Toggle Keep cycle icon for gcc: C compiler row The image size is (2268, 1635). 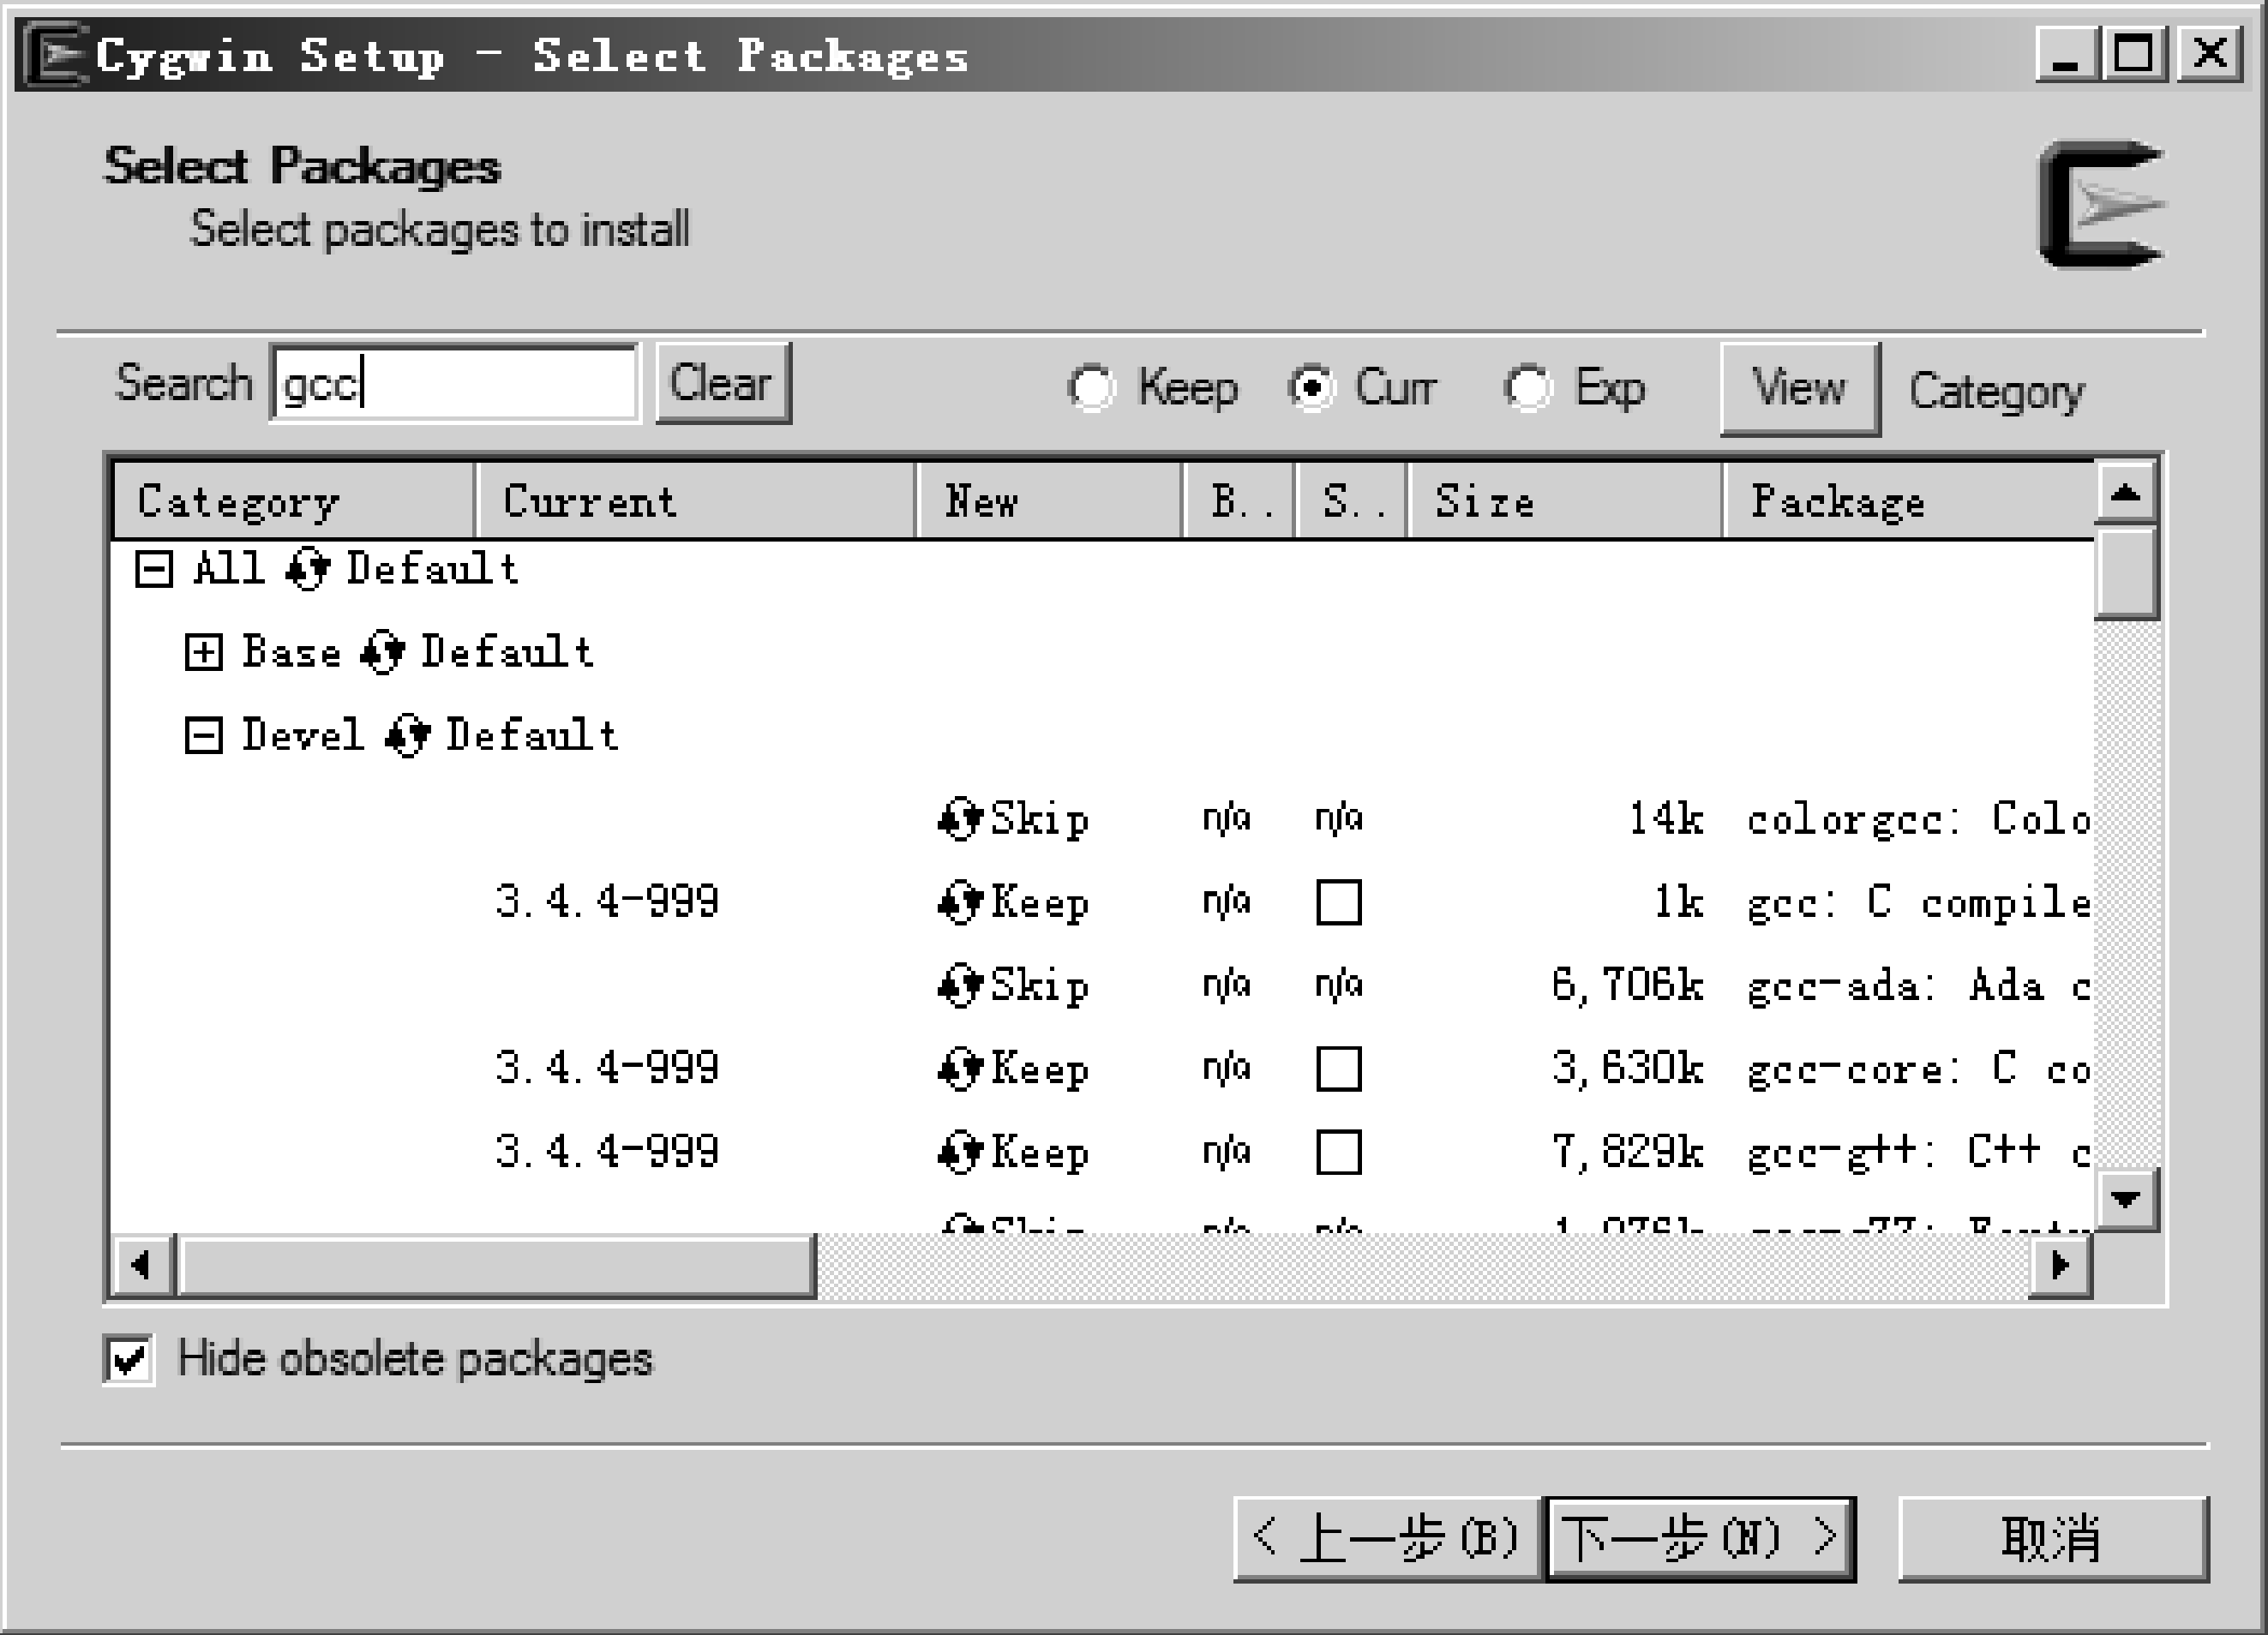pyautogui.click(x=960, y=902)
